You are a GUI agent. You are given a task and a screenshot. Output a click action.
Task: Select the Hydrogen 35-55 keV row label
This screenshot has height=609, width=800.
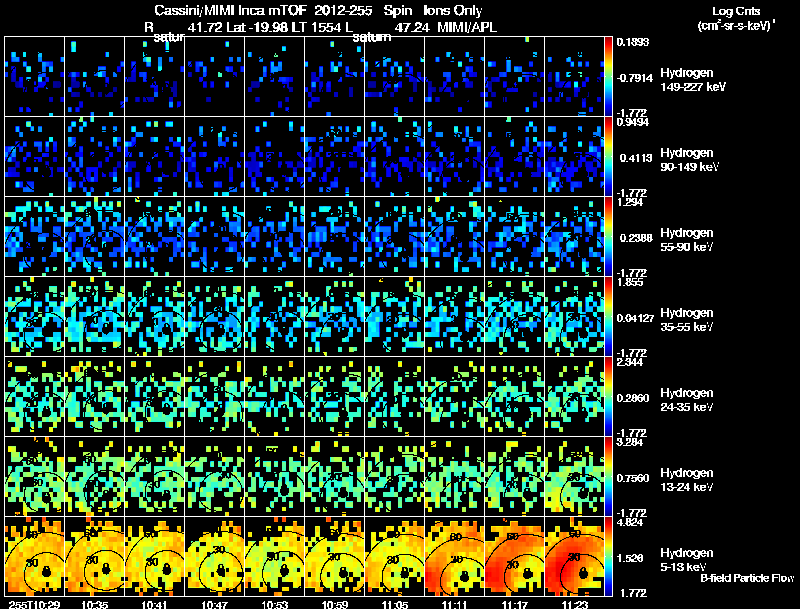pyautogui.click(x=687, y=320)
